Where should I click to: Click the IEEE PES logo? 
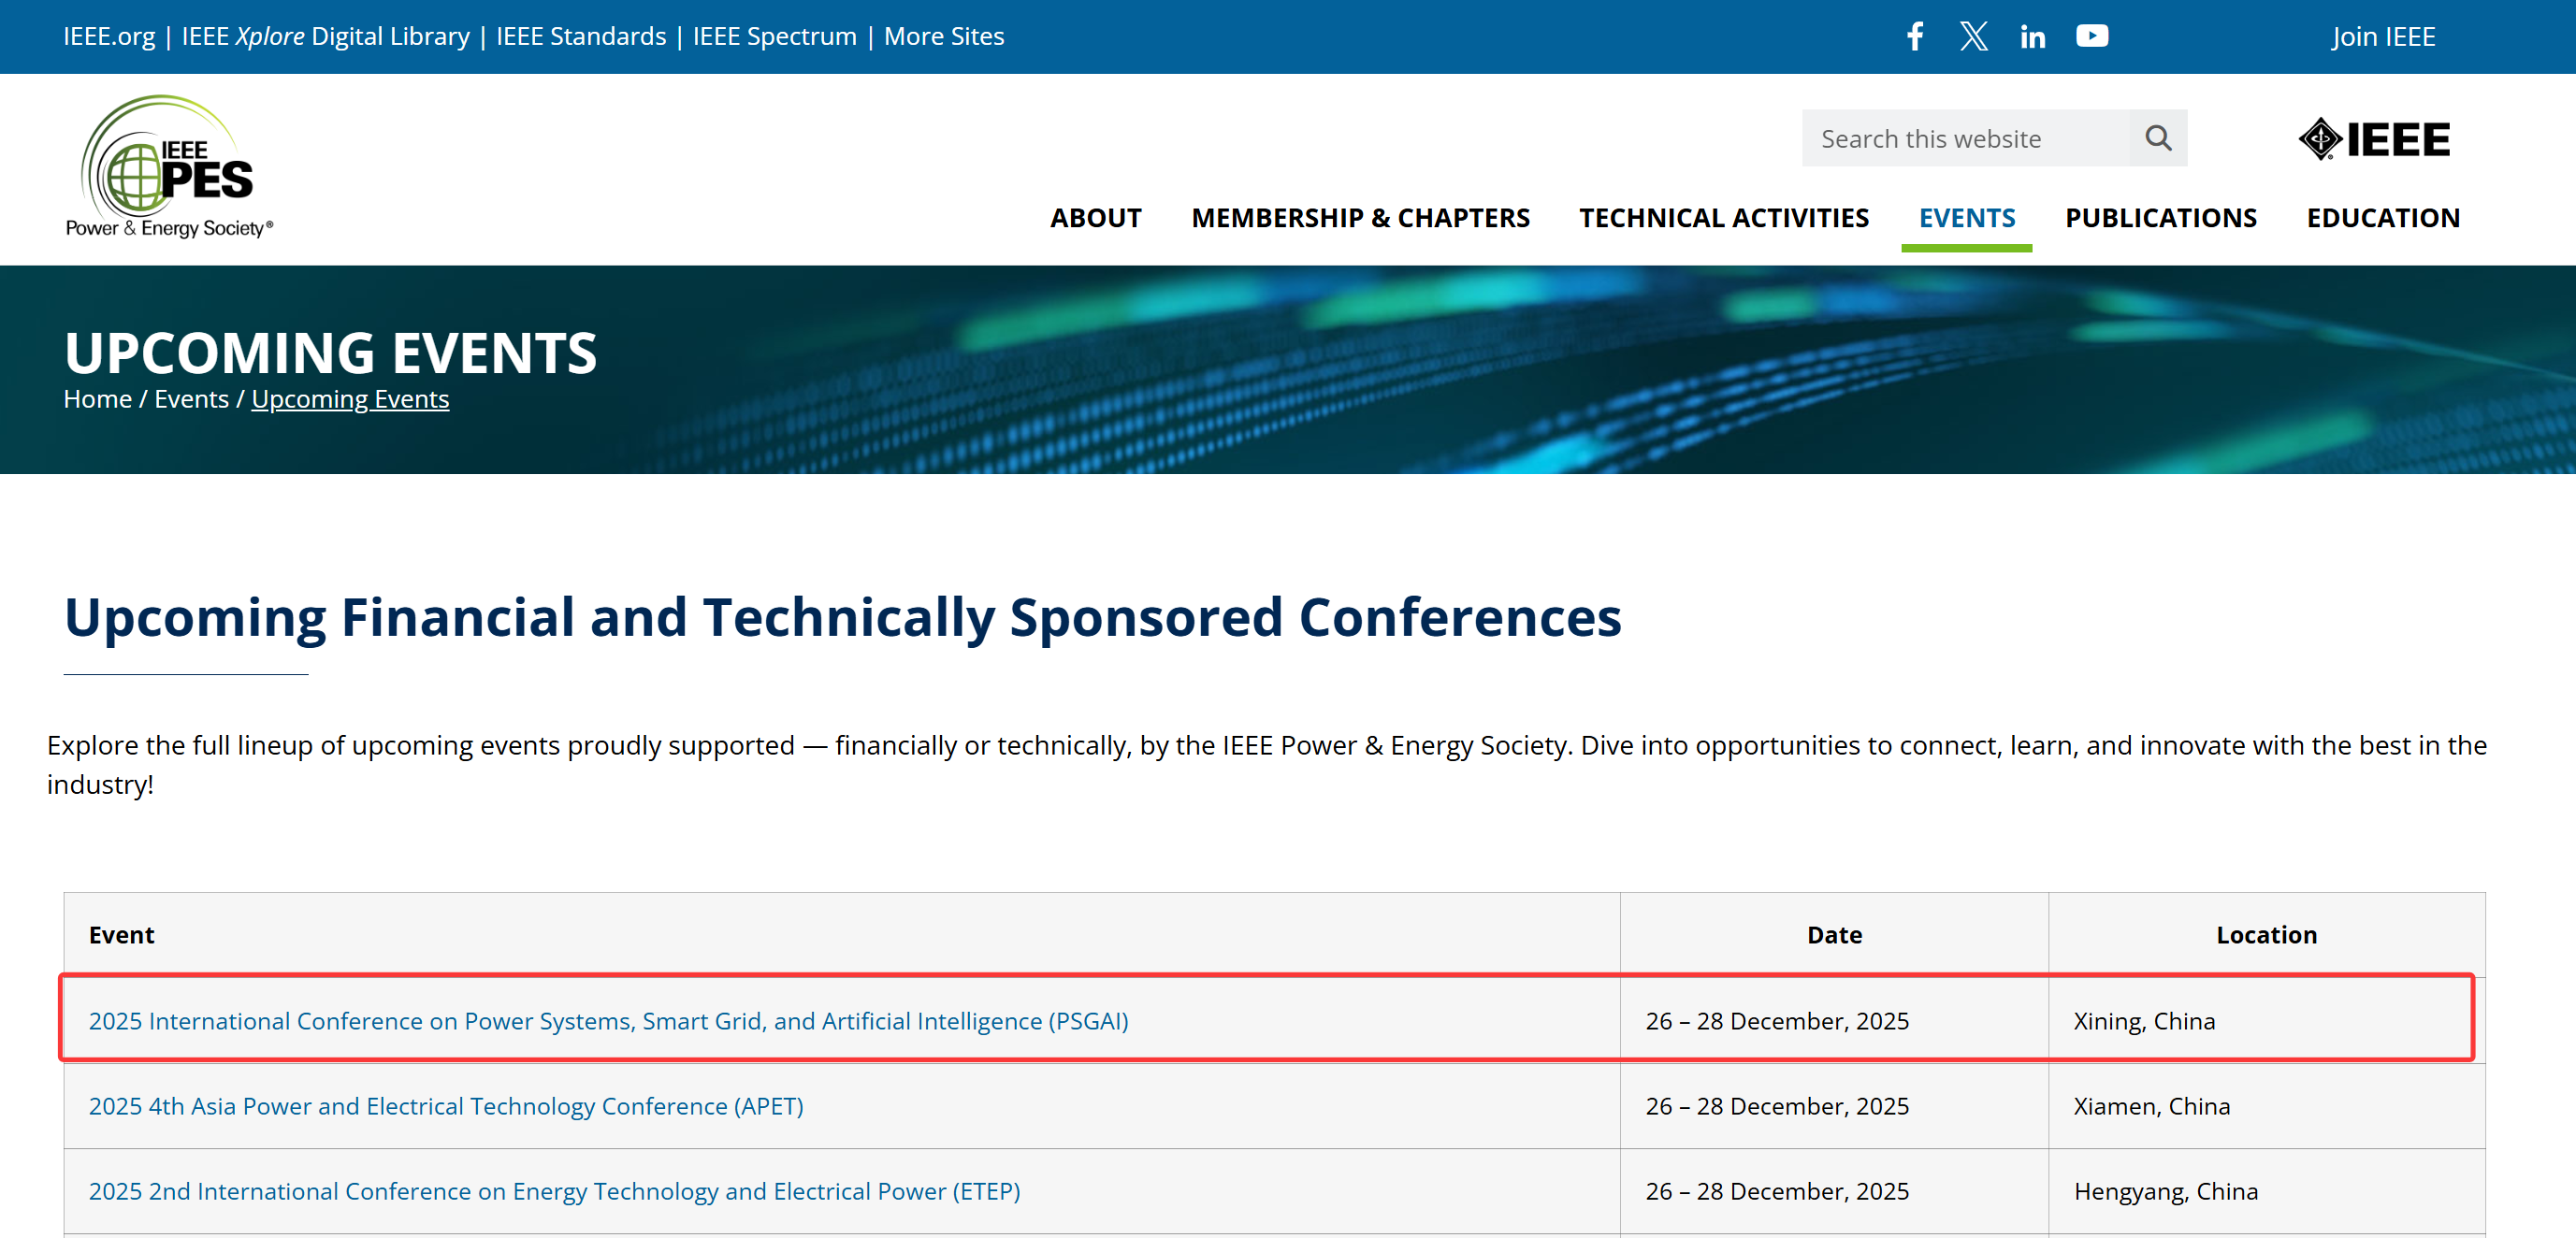[168, 167]
